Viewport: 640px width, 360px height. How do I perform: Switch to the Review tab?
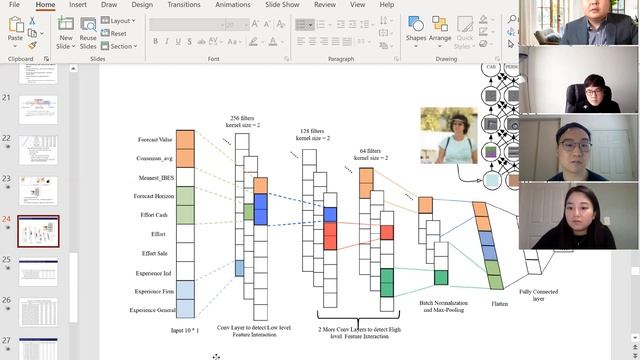point(324,4)
